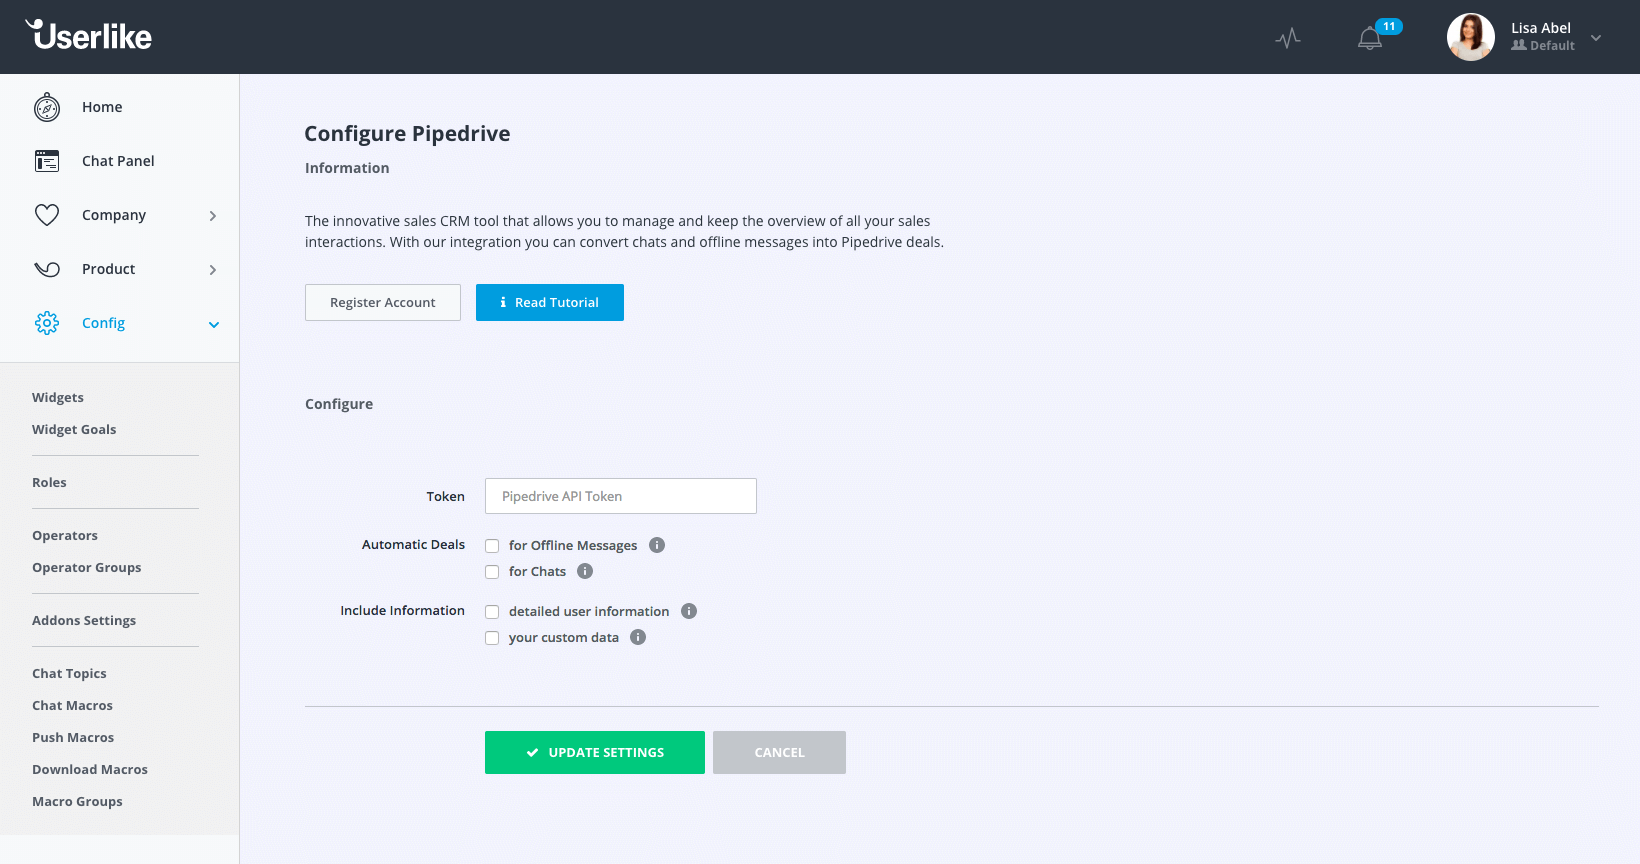
Task: Open Product in the sidebar
Action: 108,269
